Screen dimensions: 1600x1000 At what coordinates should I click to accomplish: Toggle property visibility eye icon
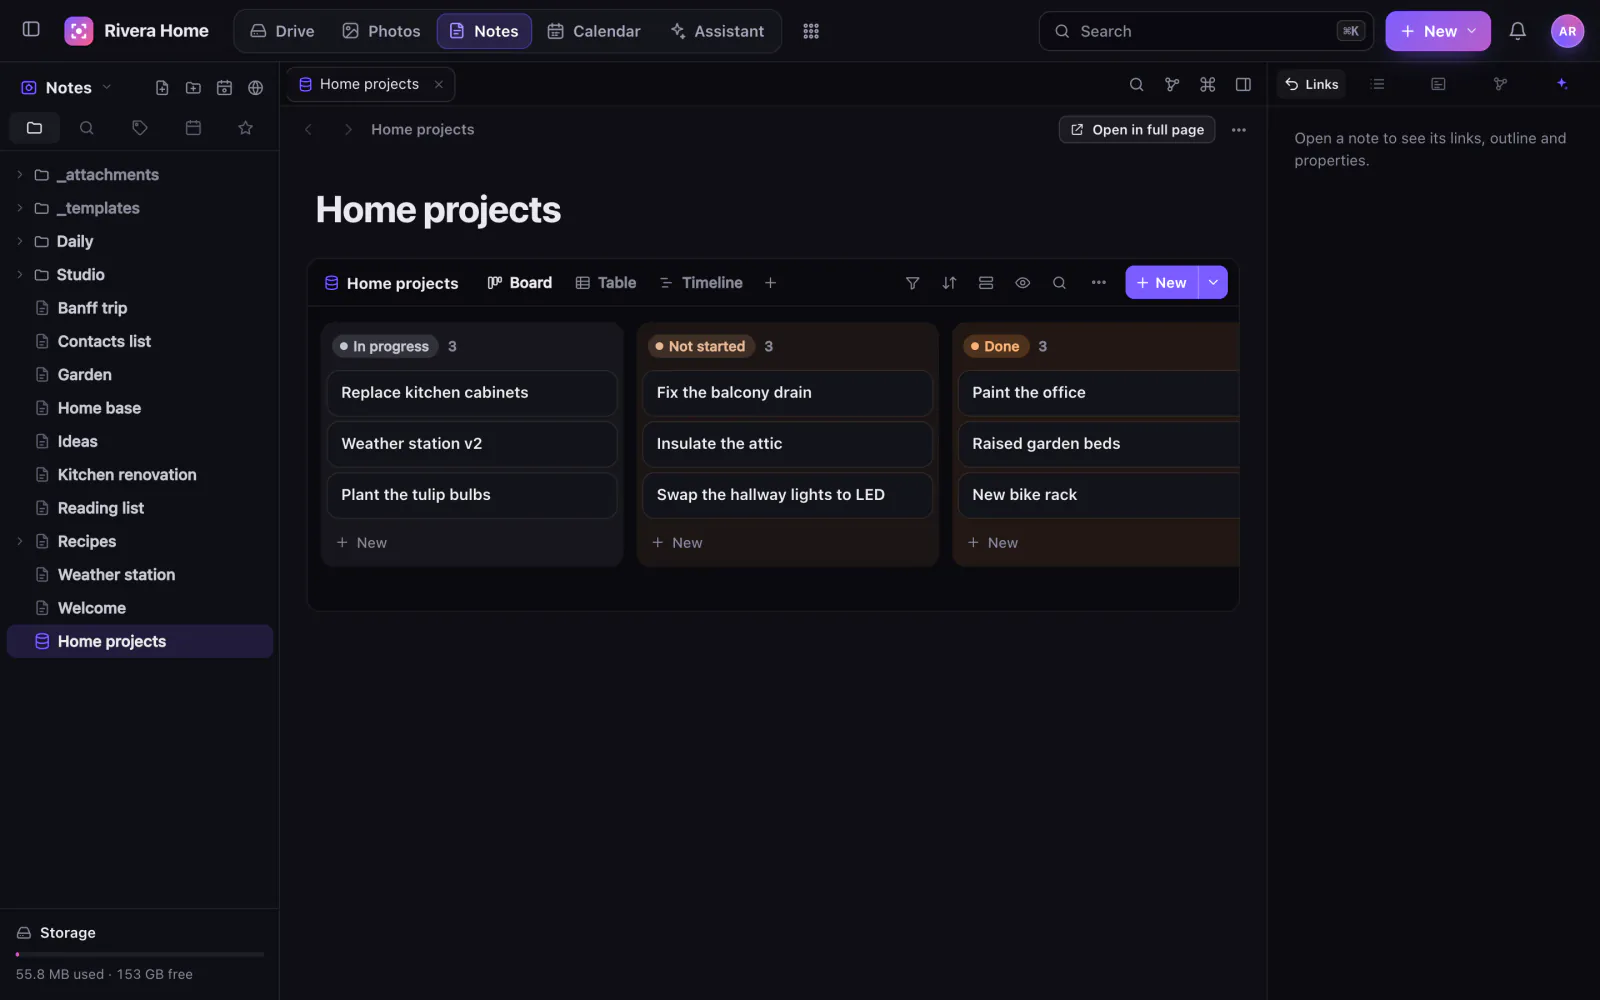[1022, 283]
